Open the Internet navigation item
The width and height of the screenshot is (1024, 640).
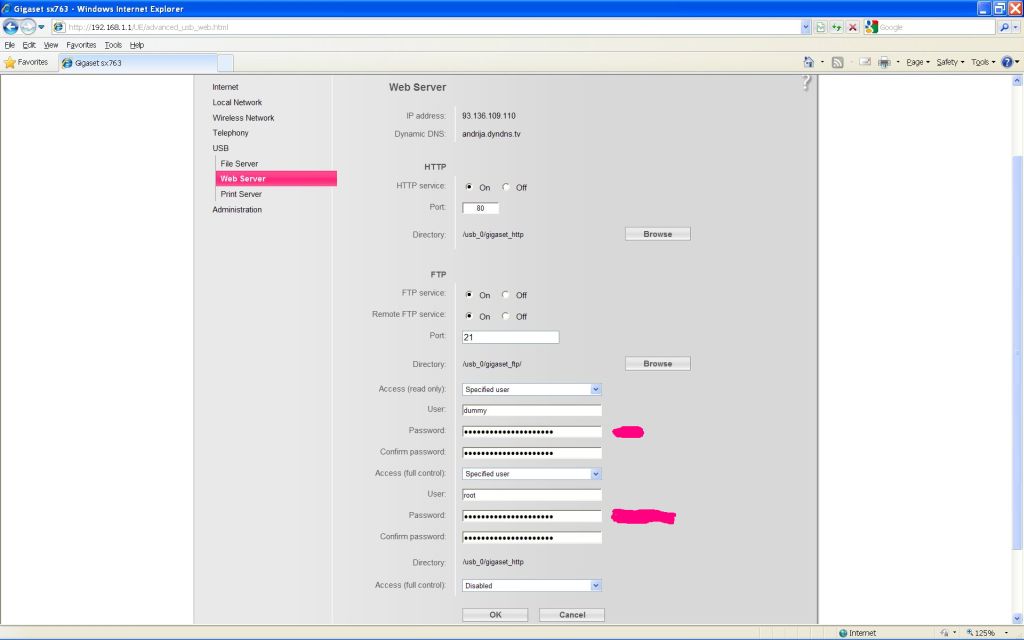coord(225,87)
